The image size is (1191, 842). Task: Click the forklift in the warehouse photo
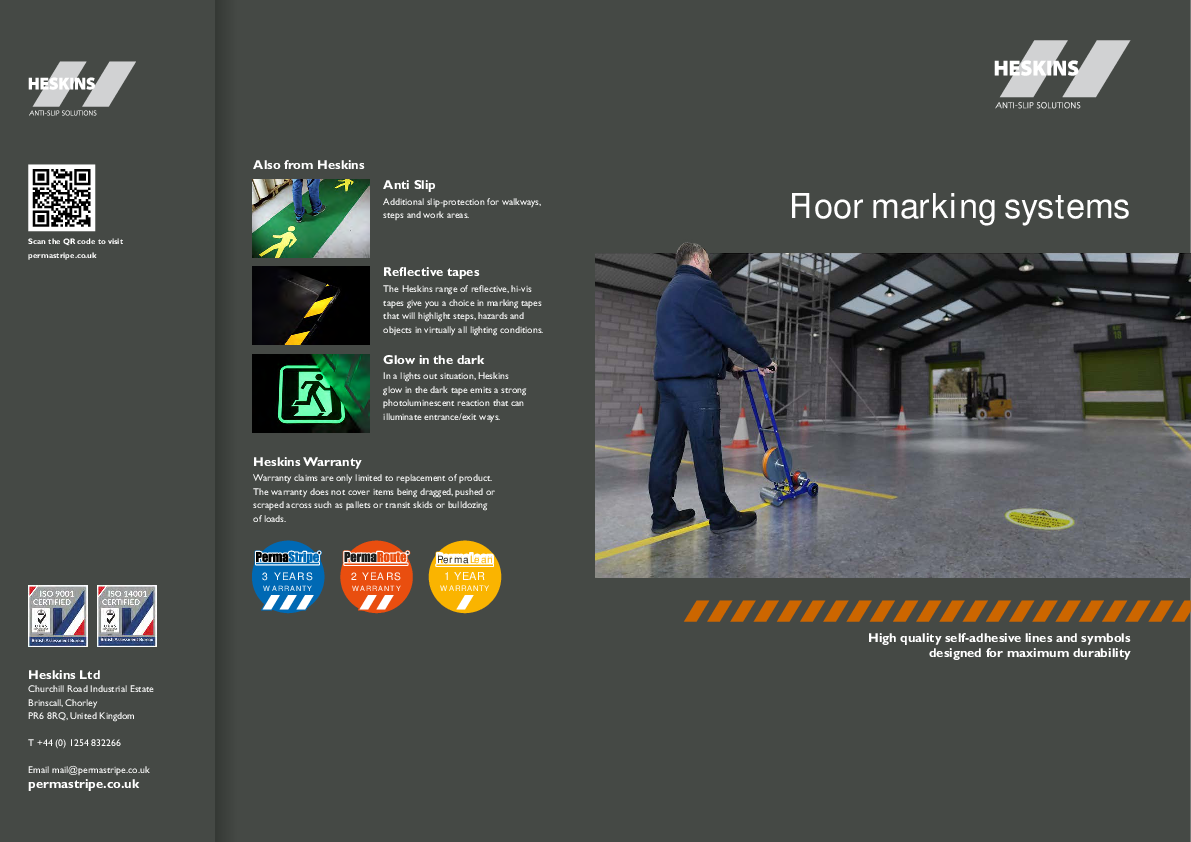pos(987,395)
